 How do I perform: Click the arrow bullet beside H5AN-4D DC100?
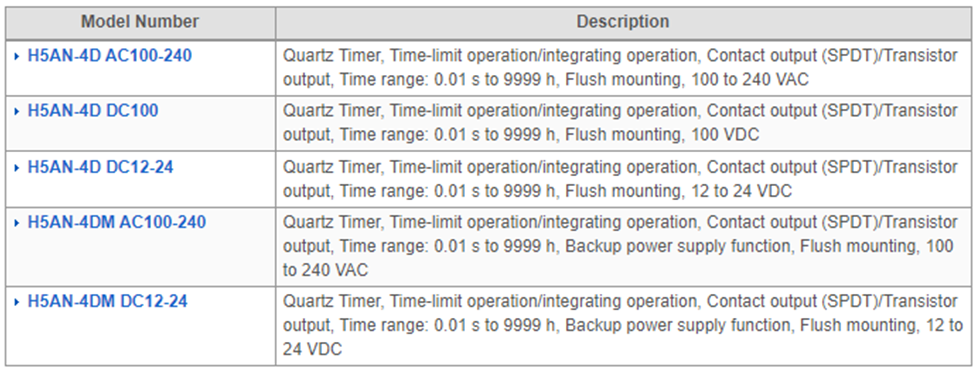click(18, 111)
